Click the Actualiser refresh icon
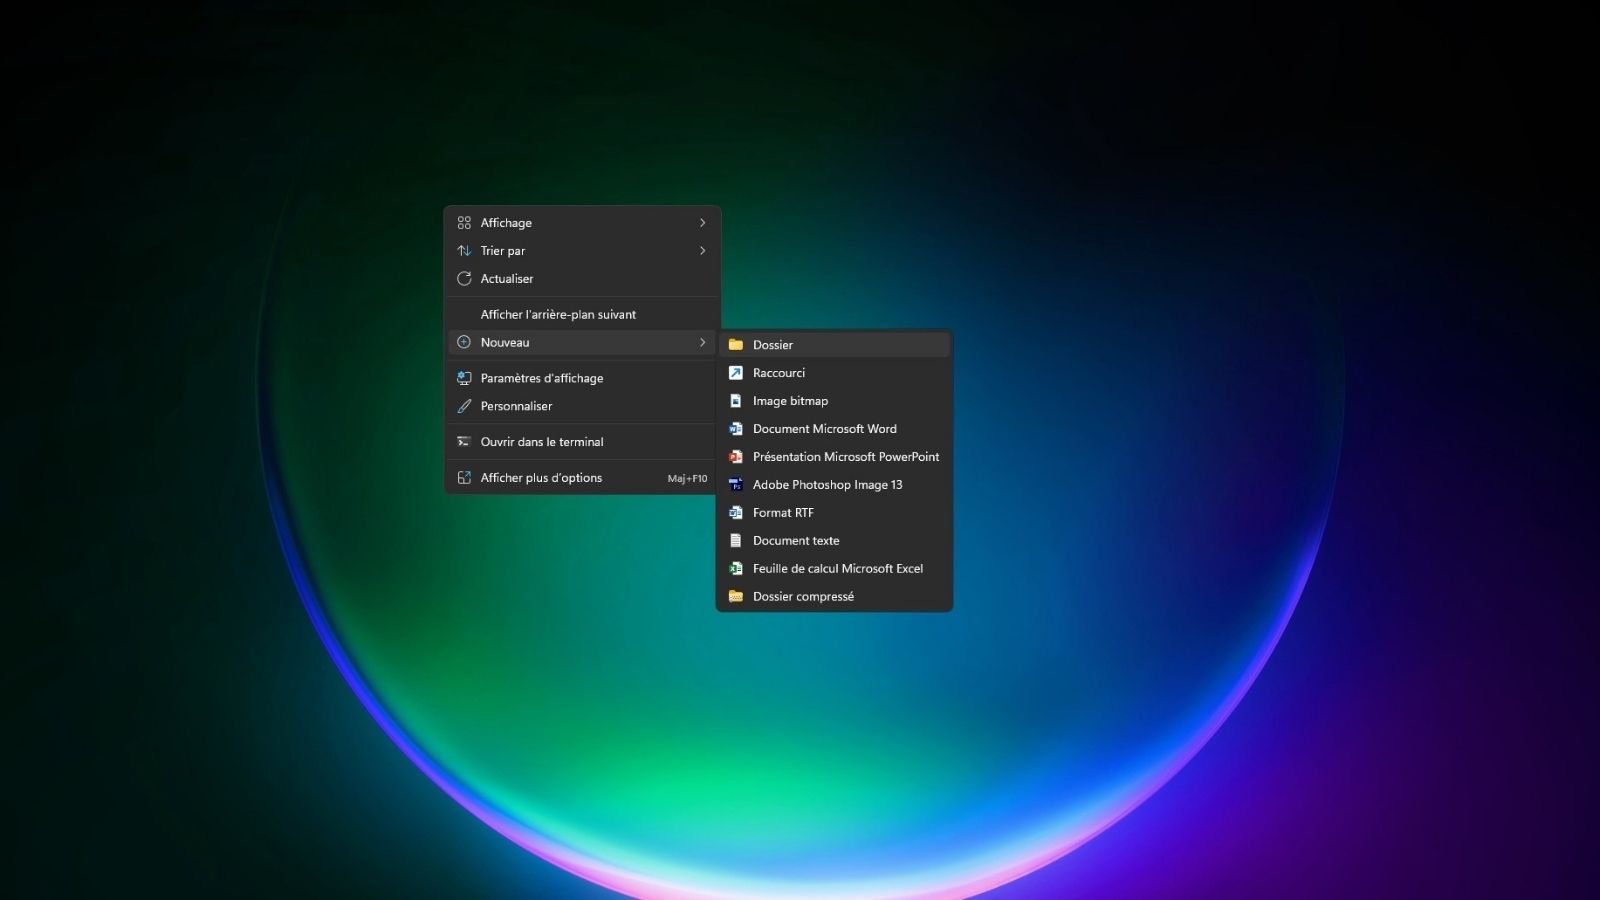This screenshot has height=900, width=1600. click(463, 278)
